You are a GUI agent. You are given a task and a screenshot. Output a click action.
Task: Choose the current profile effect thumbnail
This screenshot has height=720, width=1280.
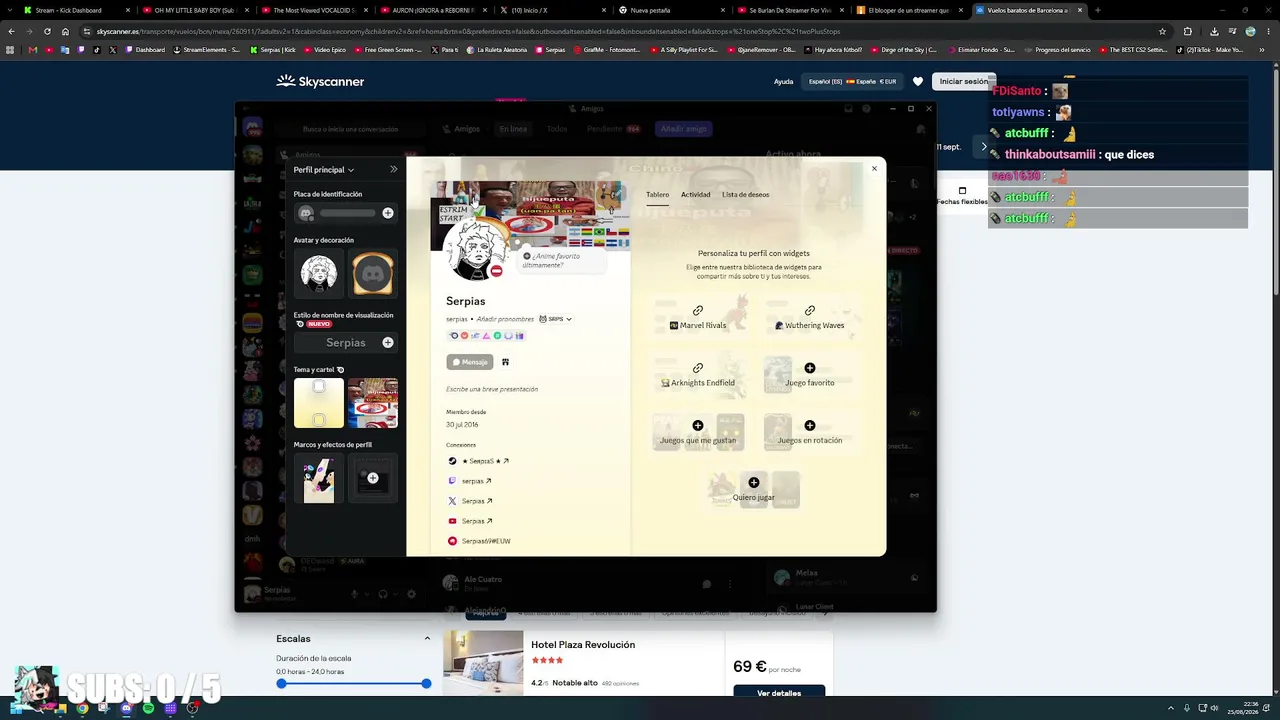(319, 478)
